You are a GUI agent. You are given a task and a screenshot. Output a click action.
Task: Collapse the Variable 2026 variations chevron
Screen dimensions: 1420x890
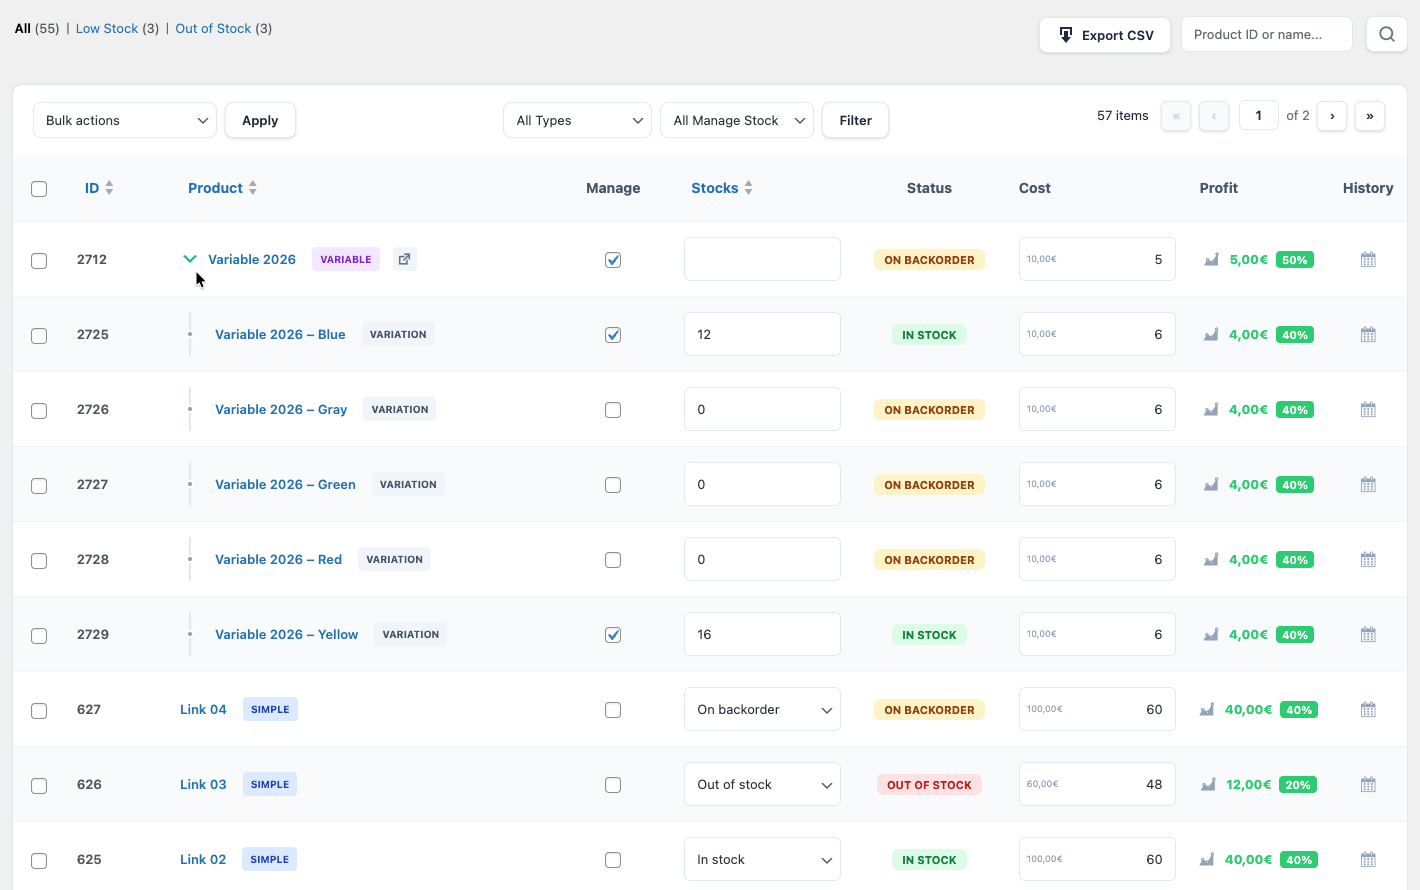coord(190,259)
